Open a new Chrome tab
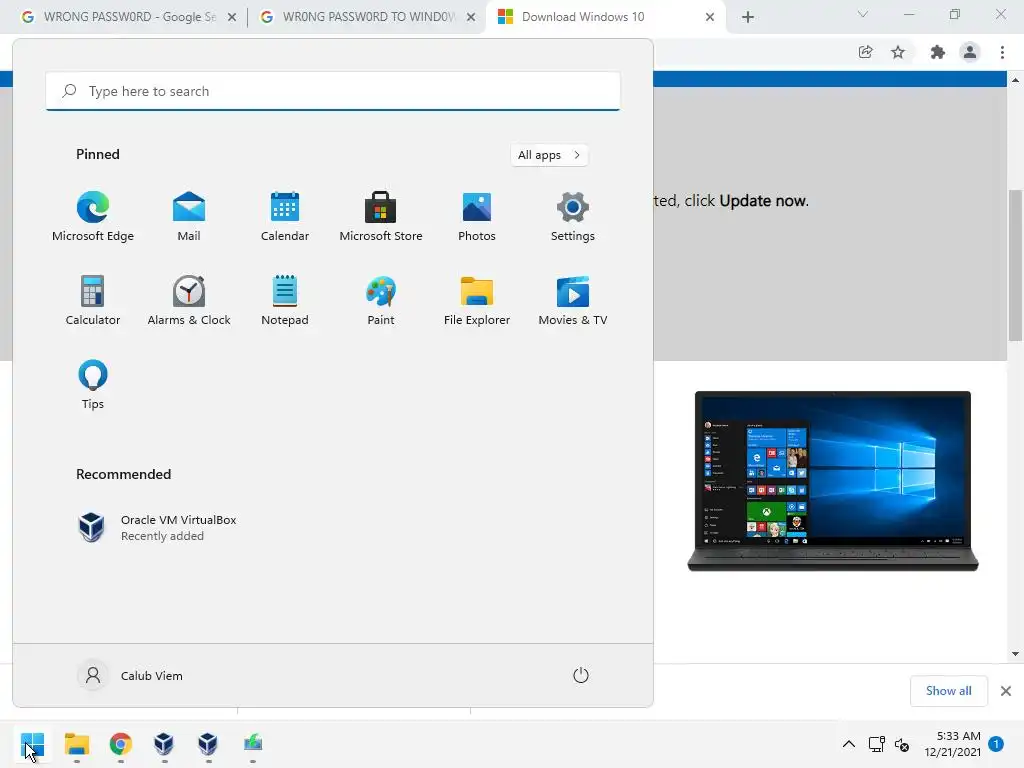The height and width of the screenshot is (768, 1024). coord(748,17)
